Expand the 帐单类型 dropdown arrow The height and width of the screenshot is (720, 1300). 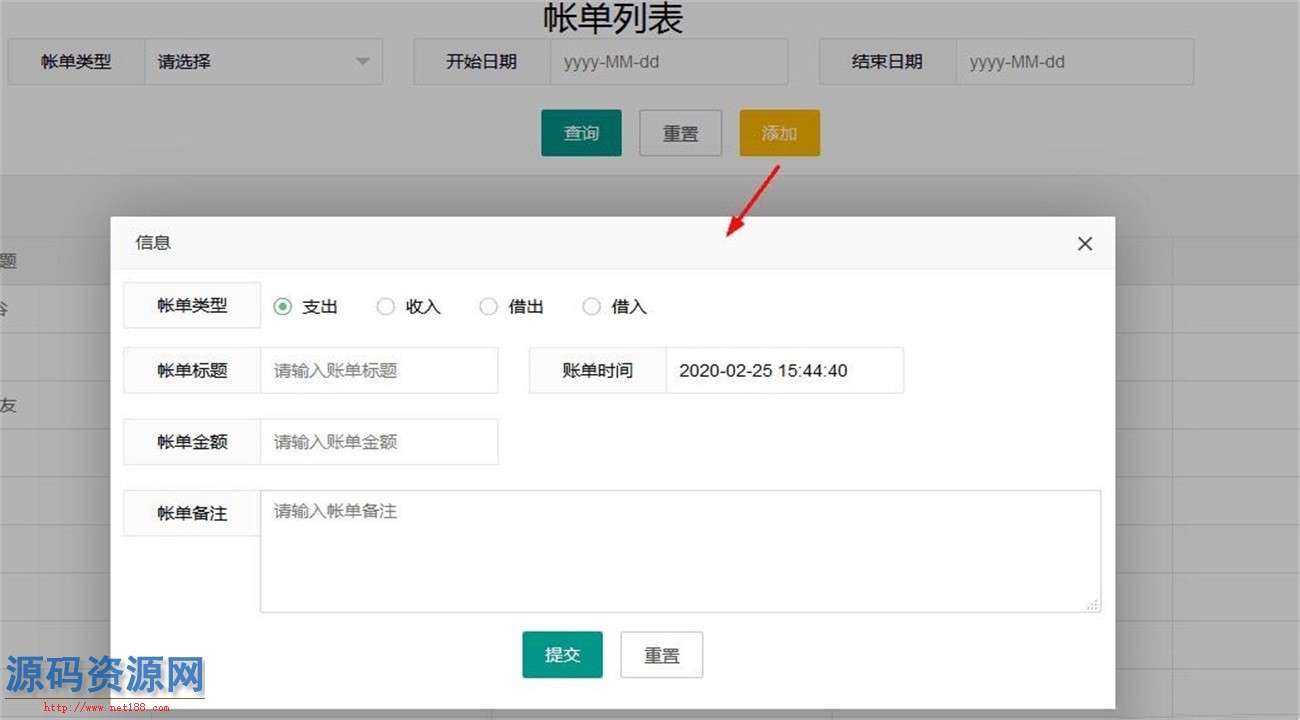362,62
